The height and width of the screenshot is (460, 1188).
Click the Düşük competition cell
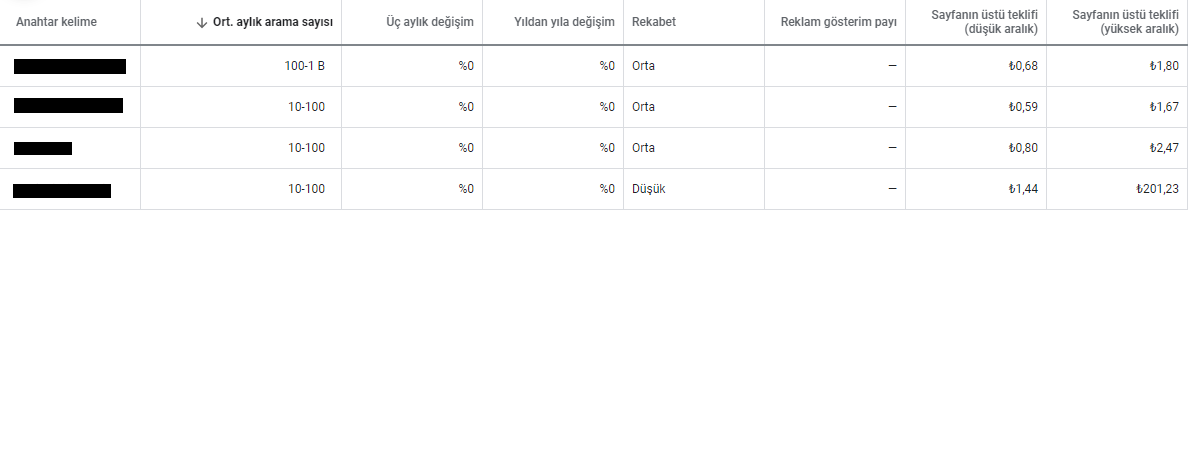tap(649, 189)
